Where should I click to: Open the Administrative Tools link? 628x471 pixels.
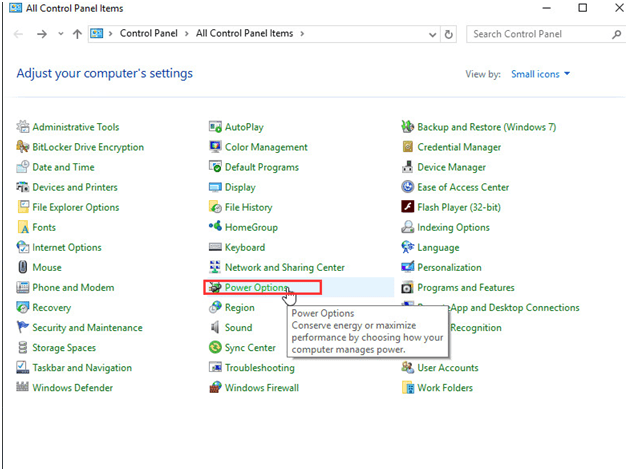(75, 127)
